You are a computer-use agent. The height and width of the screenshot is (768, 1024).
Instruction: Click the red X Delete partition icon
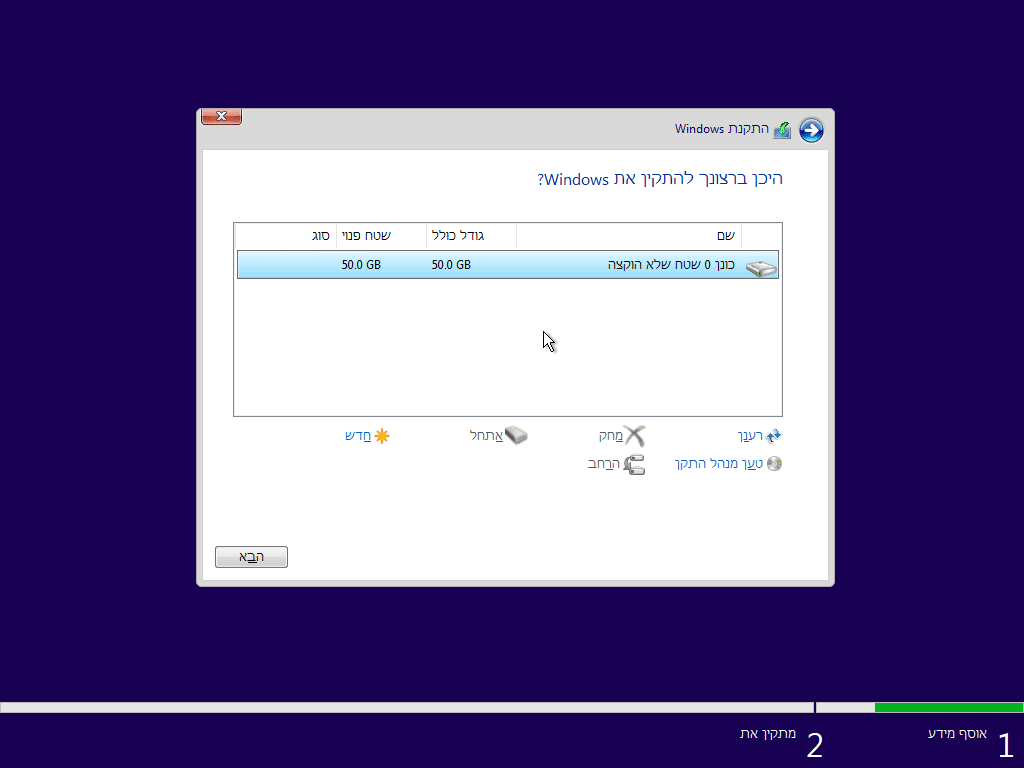pos(633,435)
